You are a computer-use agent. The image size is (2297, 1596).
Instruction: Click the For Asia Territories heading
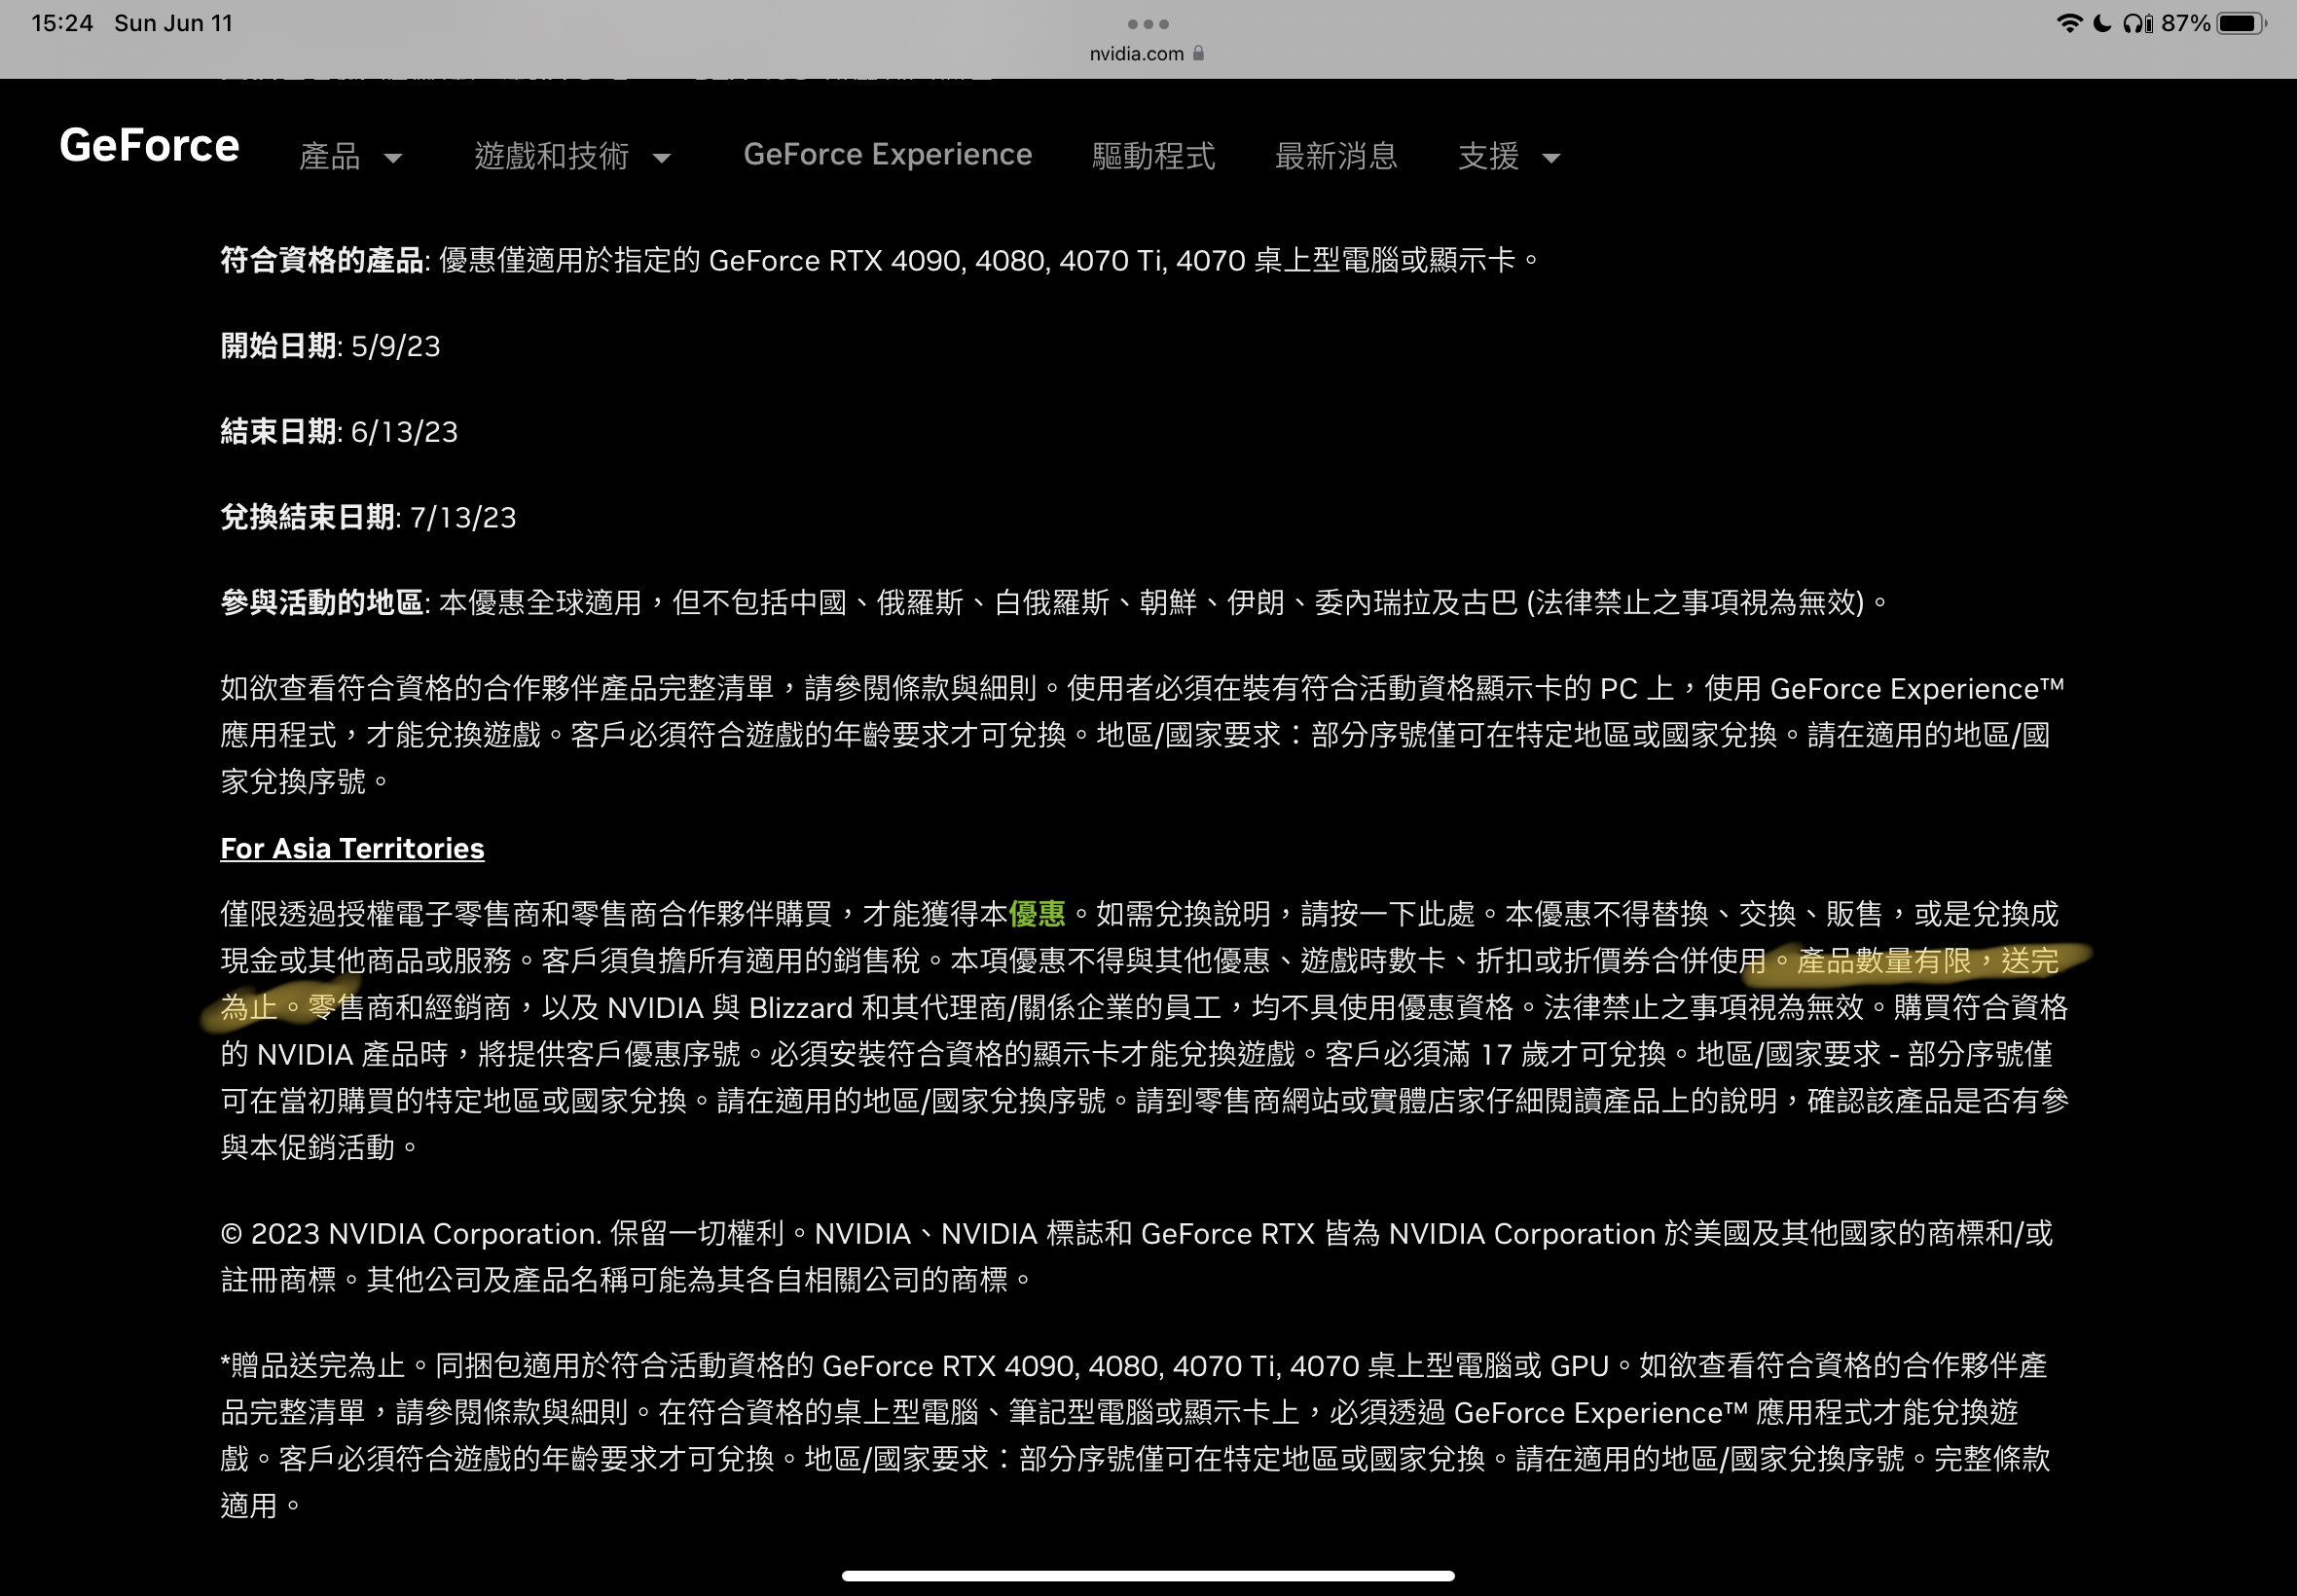click(352, 848)
